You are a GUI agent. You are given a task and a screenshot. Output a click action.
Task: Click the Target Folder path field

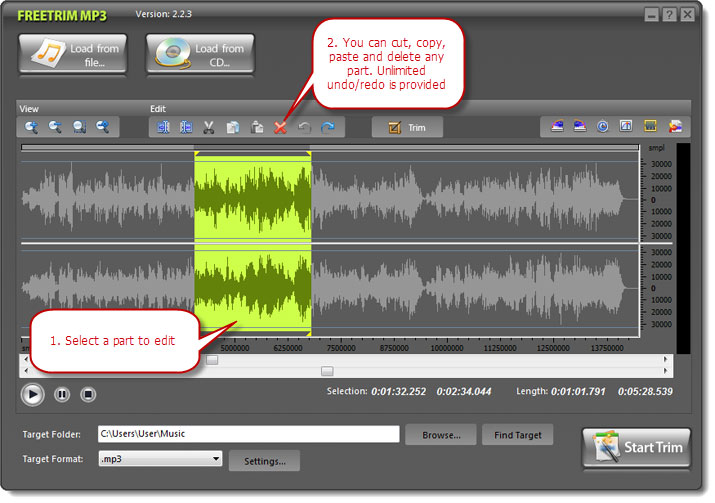(x=249, y=434)
